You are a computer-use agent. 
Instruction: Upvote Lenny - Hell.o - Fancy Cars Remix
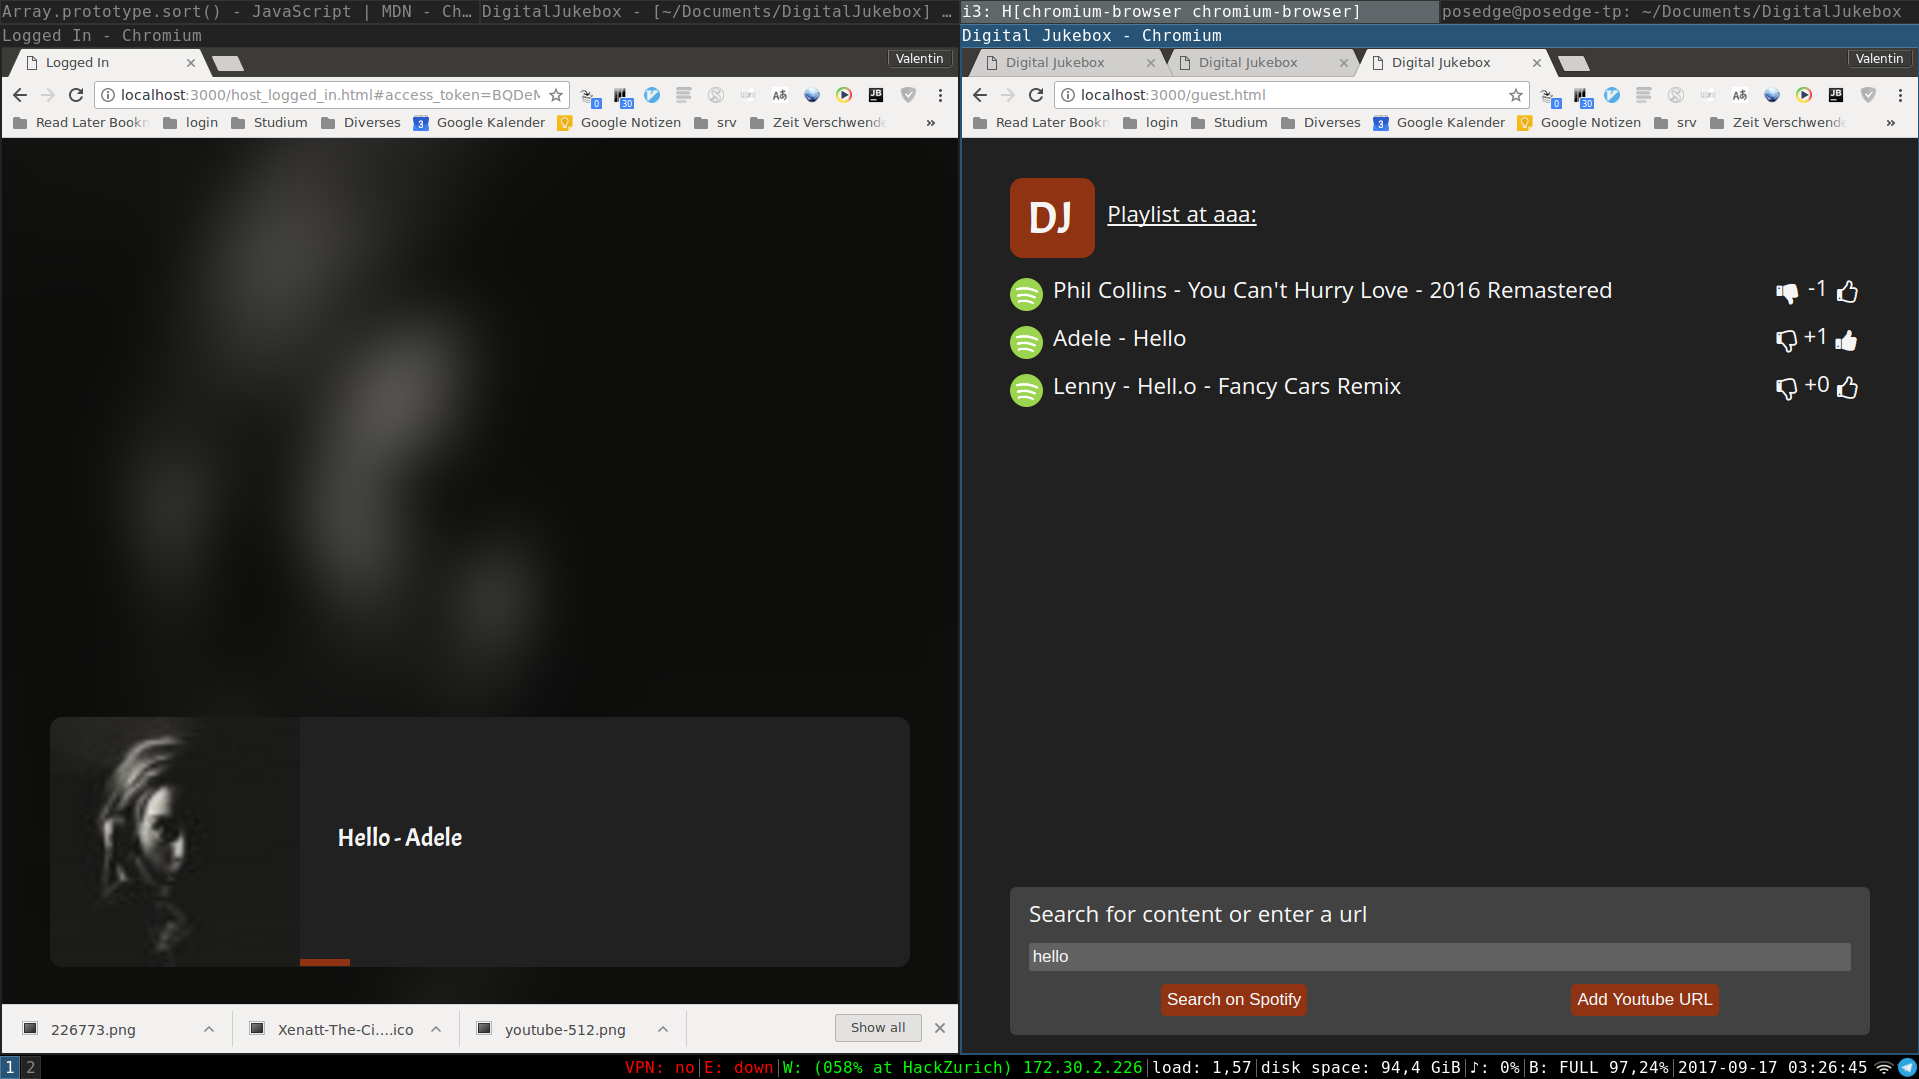point(1847,387)
